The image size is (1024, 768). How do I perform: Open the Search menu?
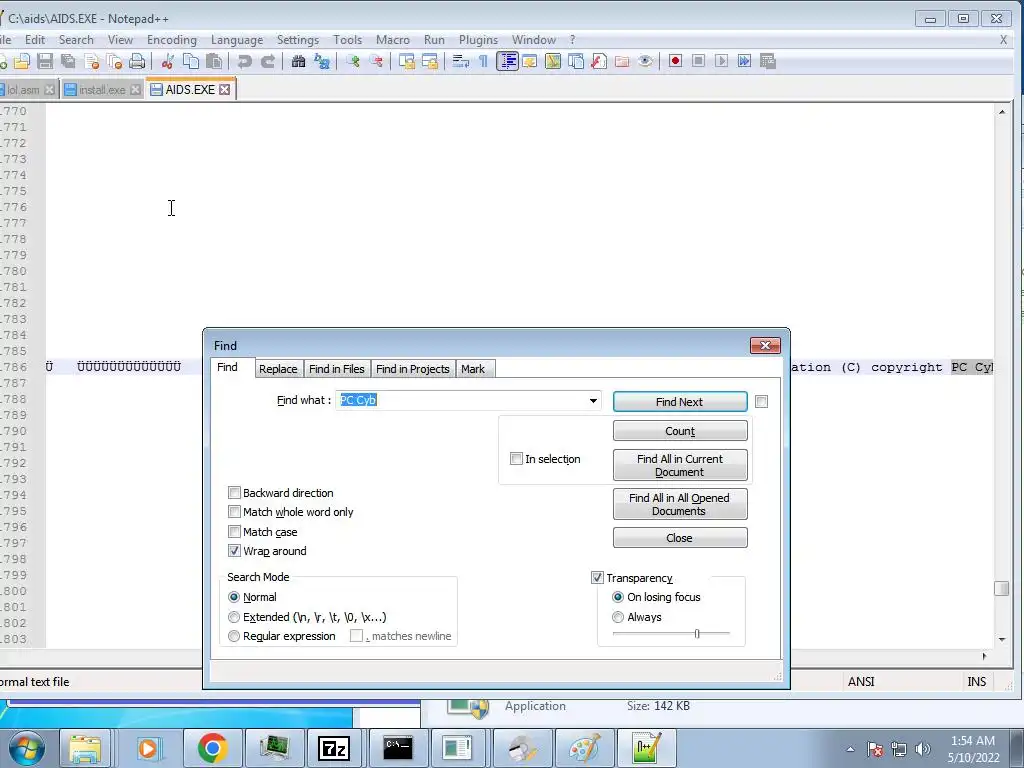point(76,40)
